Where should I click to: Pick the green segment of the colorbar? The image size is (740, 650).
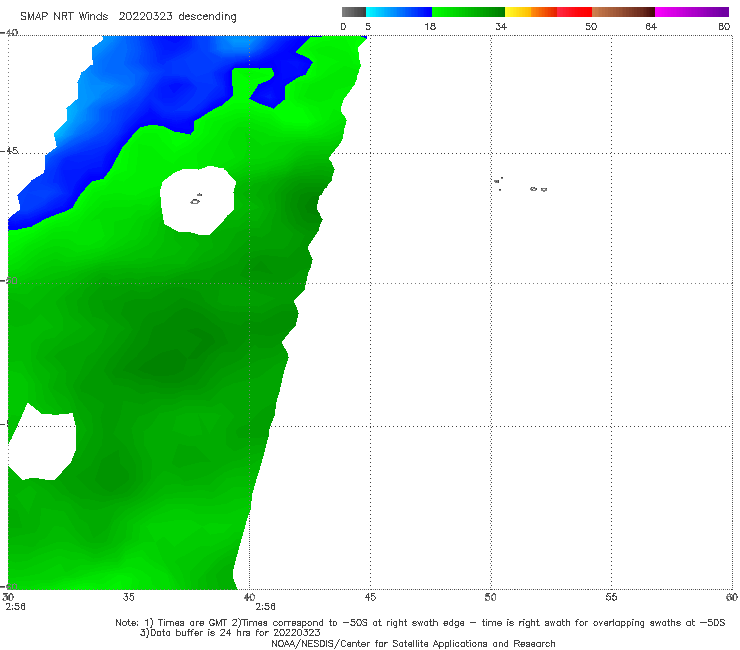pyautogui.click(x=468, y=12)
